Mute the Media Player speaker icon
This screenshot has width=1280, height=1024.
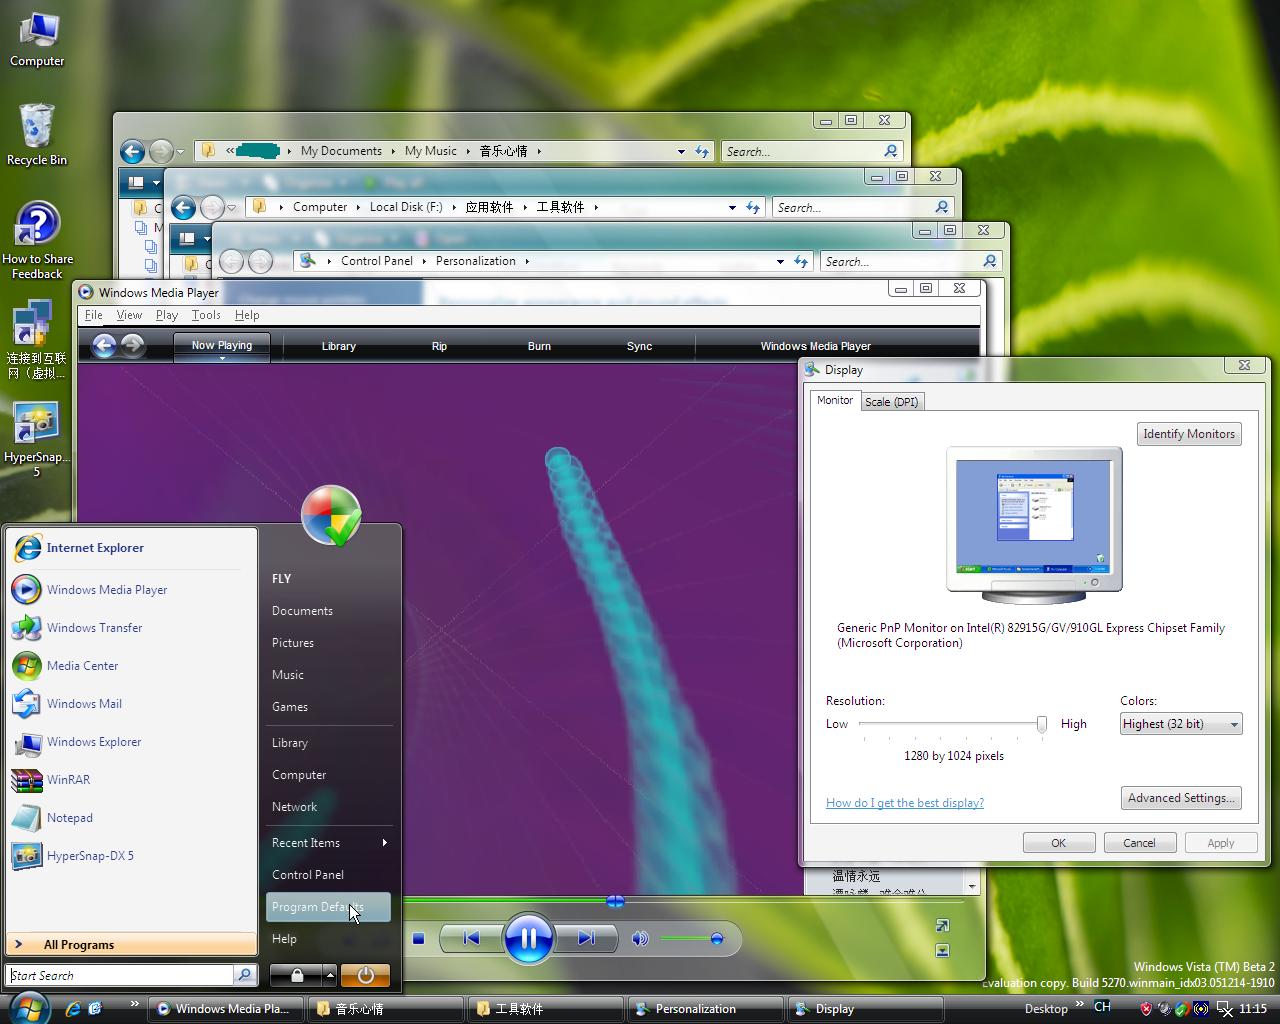tap(640, 938)
